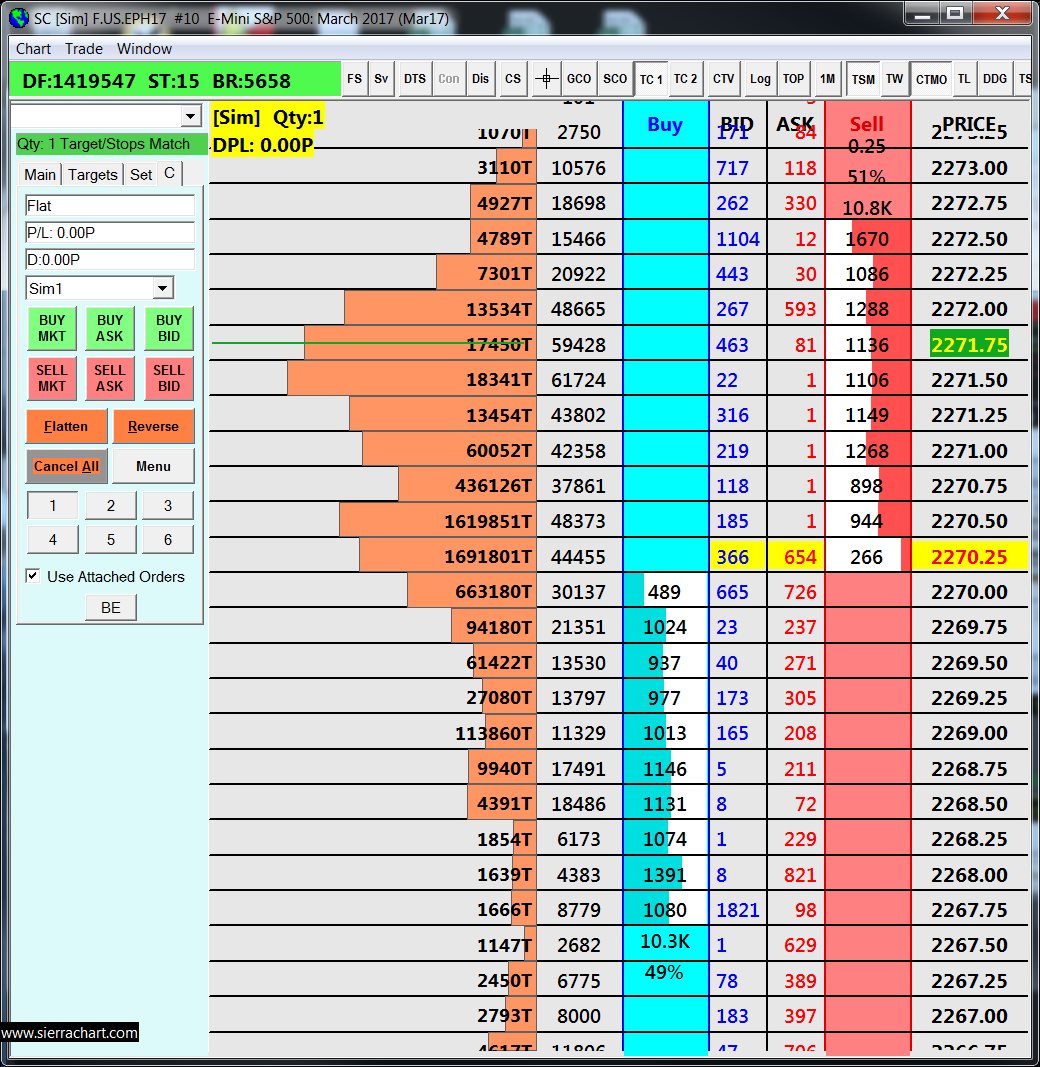This screenshot has width=1040, height=1067.
Task: Click the P/L: 0.00P field
Action: [110, 233]
